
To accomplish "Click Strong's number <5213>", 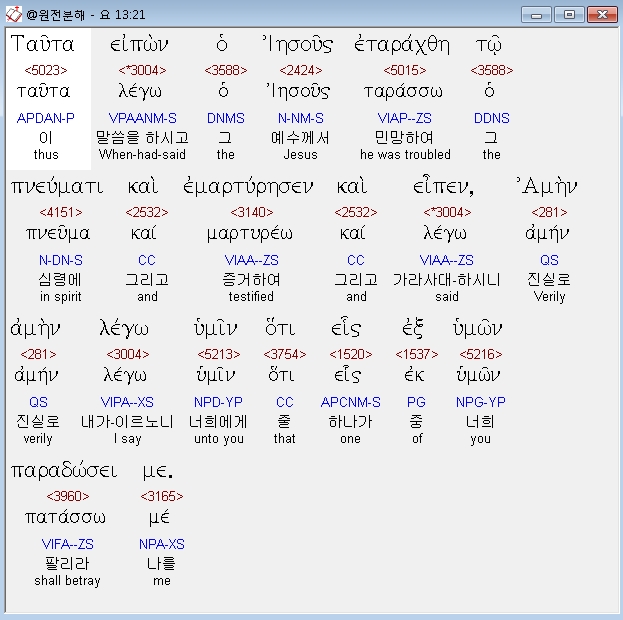I will (x=219, y=354).
